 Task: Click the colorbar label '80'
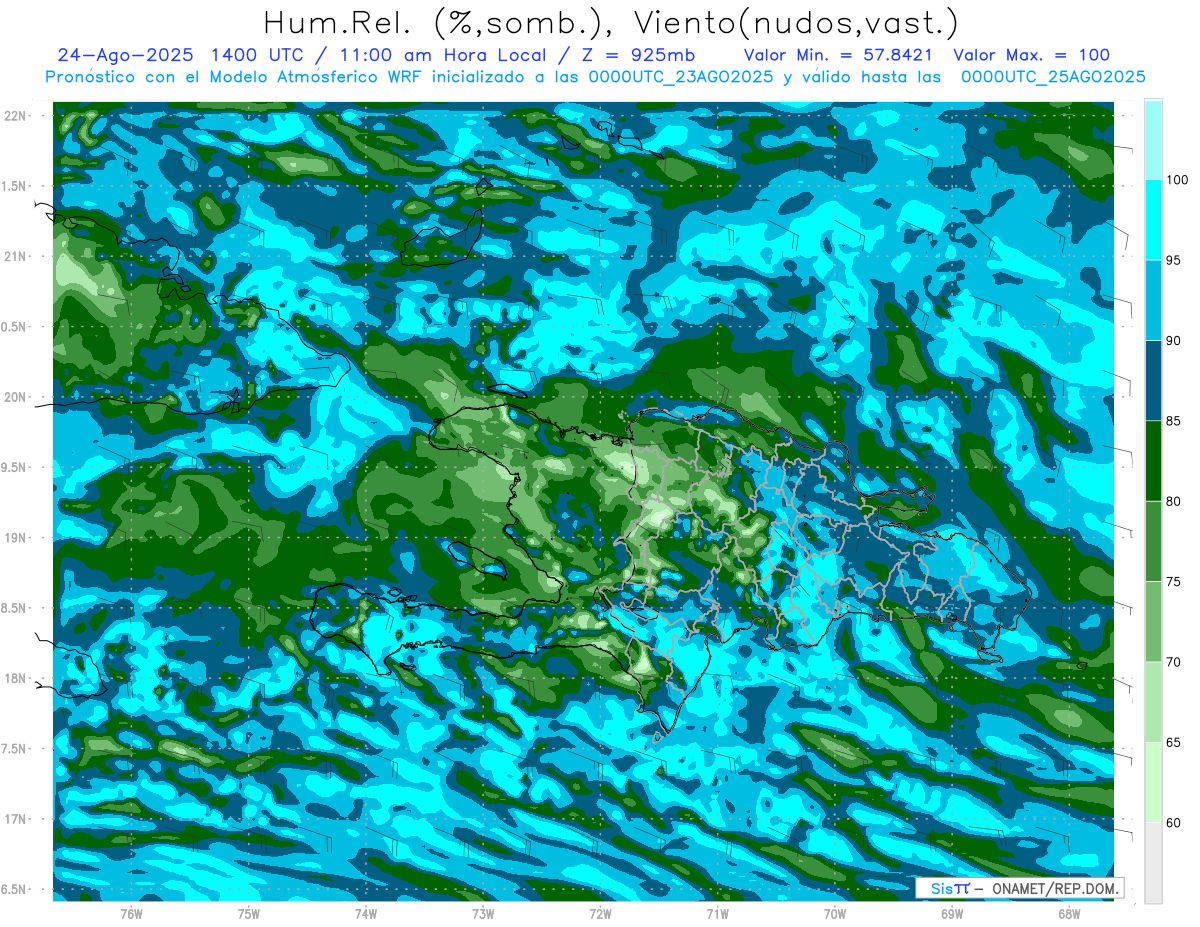click(x=1174, y=501)
